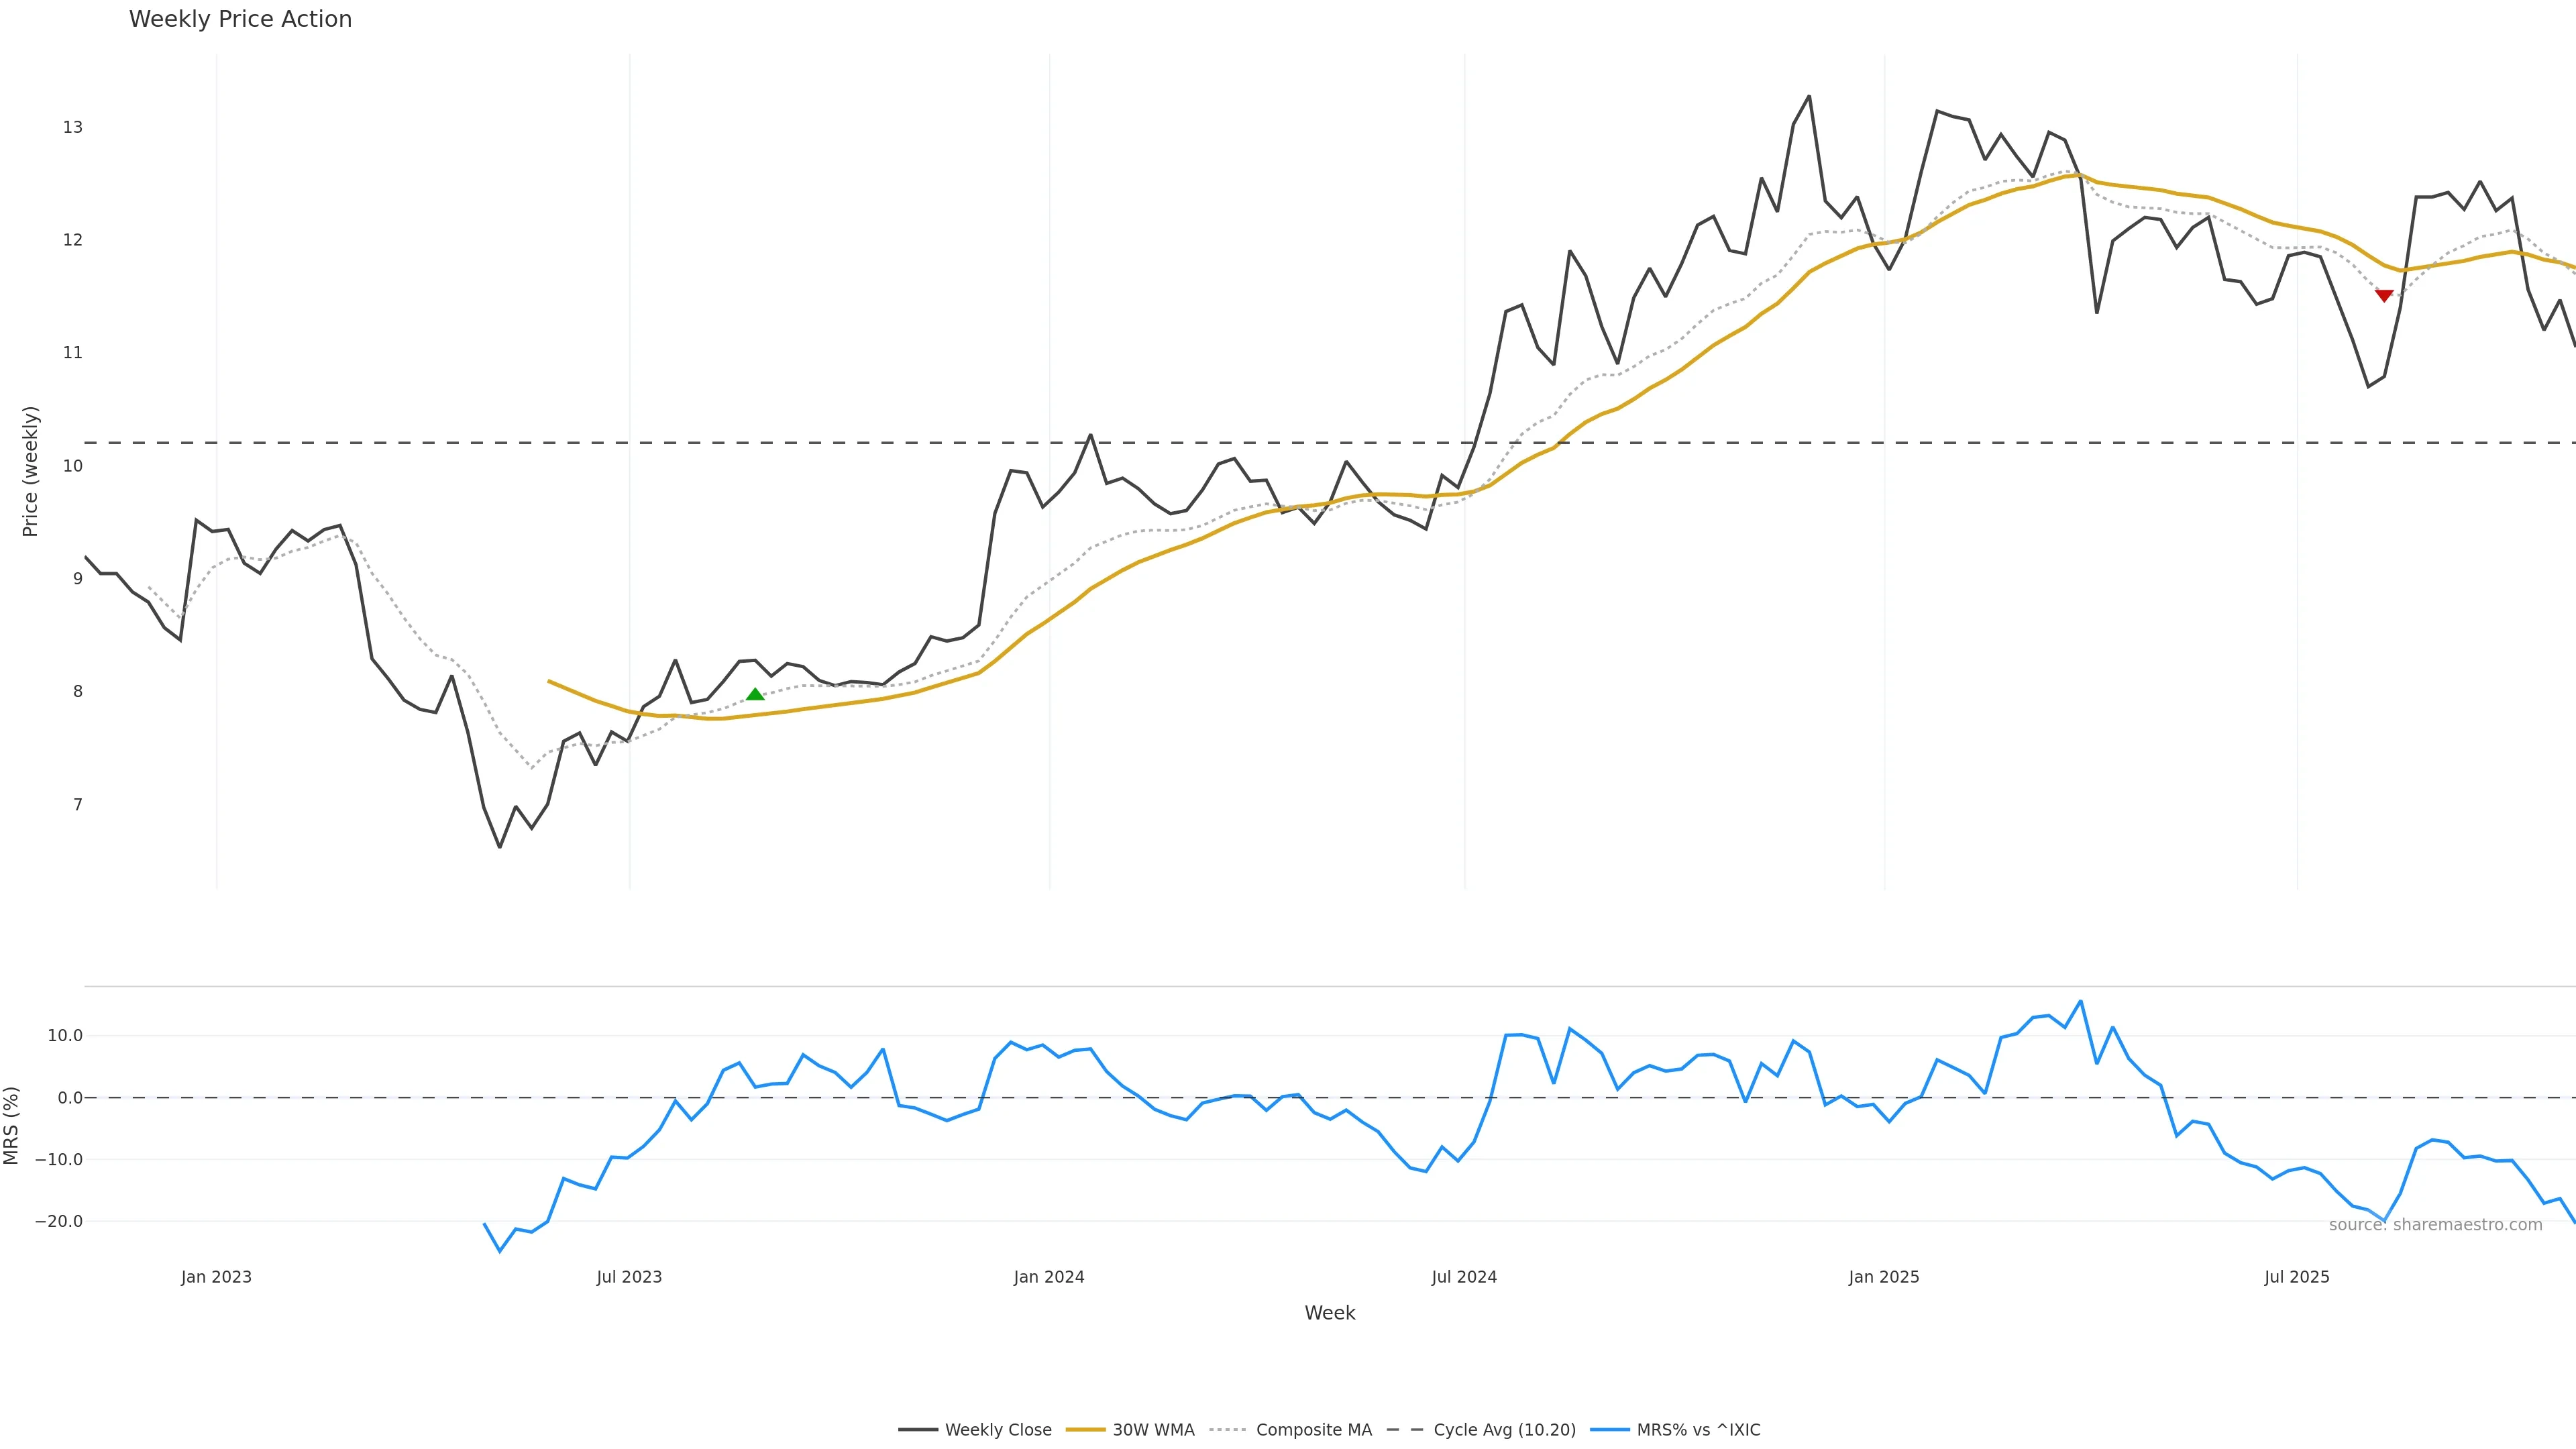This screenshot has width=2576, height=1449.
Task: Click the MRS (%) y-axis title
Action: coord(12,1125)
